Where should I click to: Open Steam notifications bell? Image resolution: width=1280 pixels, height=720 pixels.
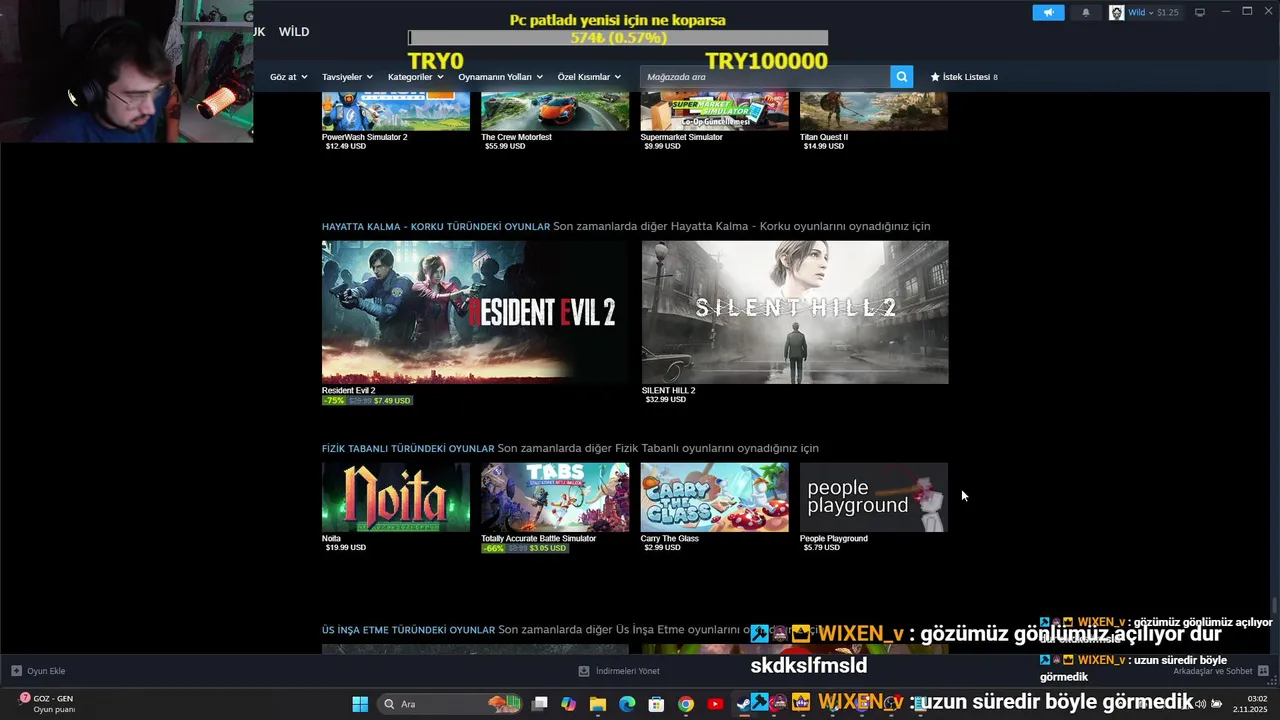pos(1086,12)
